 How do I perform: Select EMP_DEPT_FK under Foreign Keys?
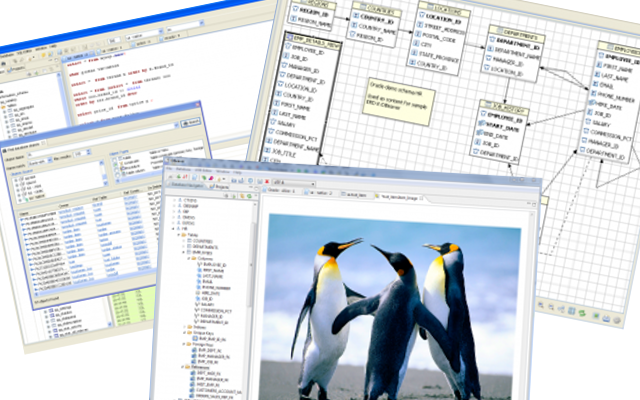pyautogui.click(x=210, y=350)
